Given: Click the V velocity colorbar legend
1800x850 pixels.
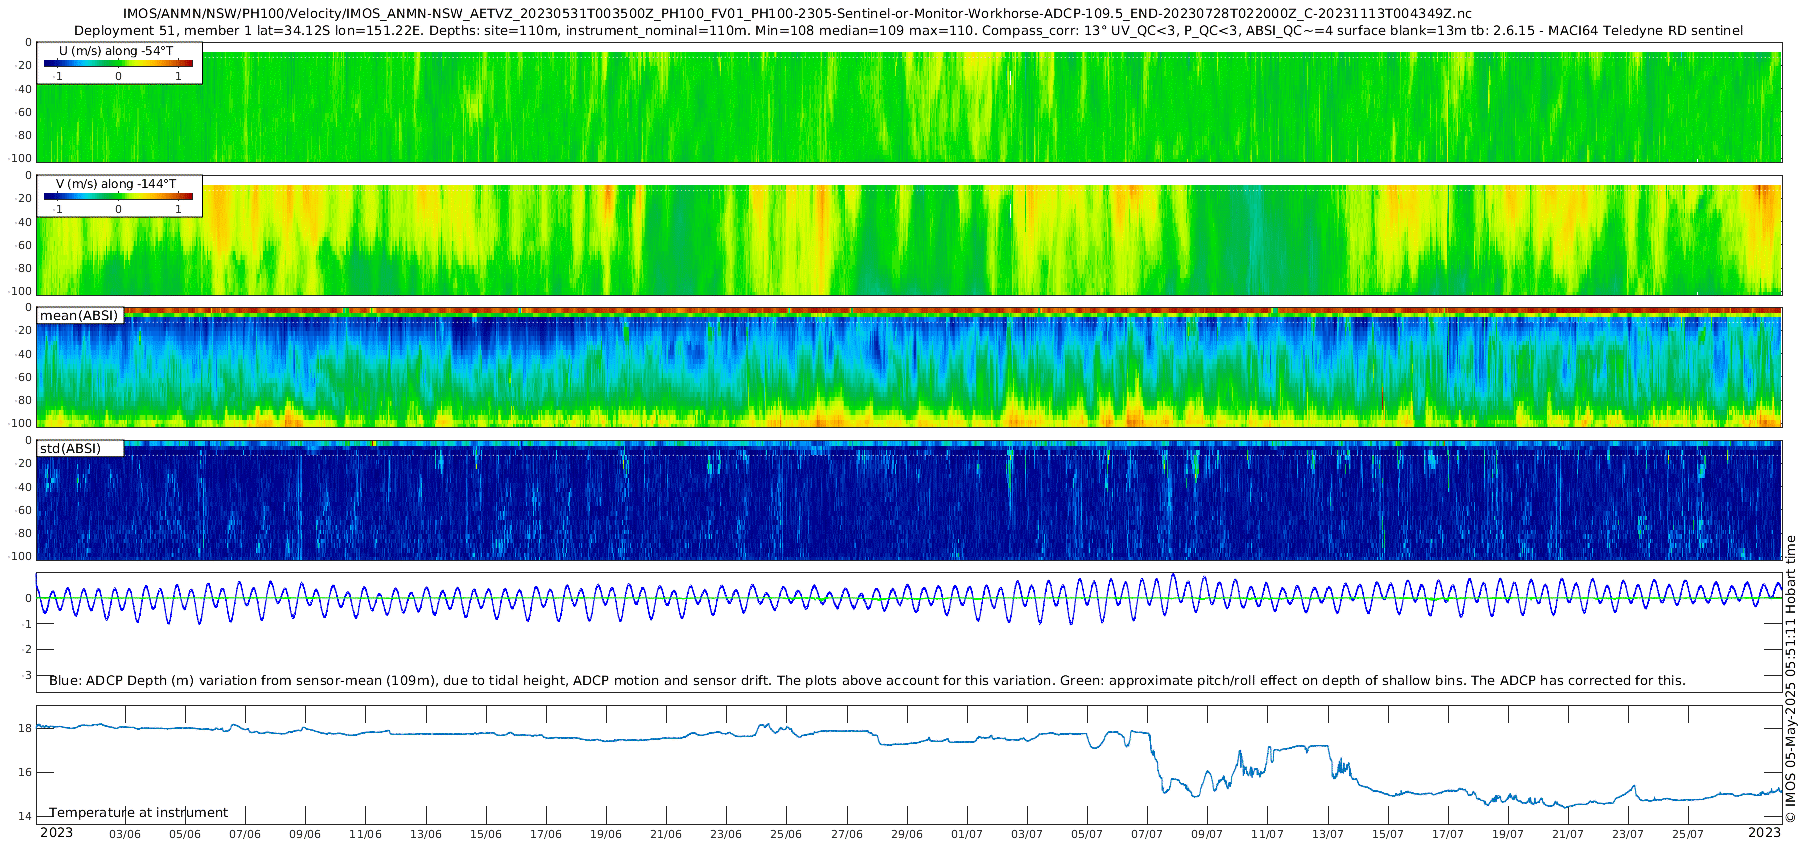Looking at the screenshot, I should [118, 197].
